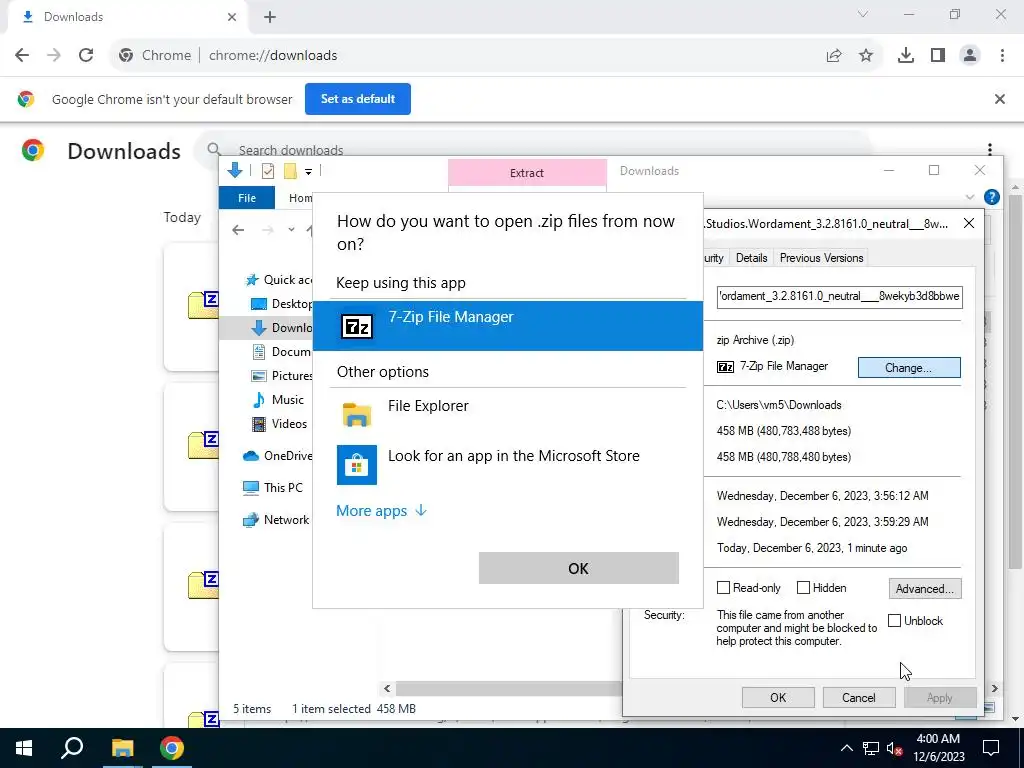Viewport: 1024px width, 768px height.
Task: Enable the Read-only checkbox
Action: pos(723,588)
